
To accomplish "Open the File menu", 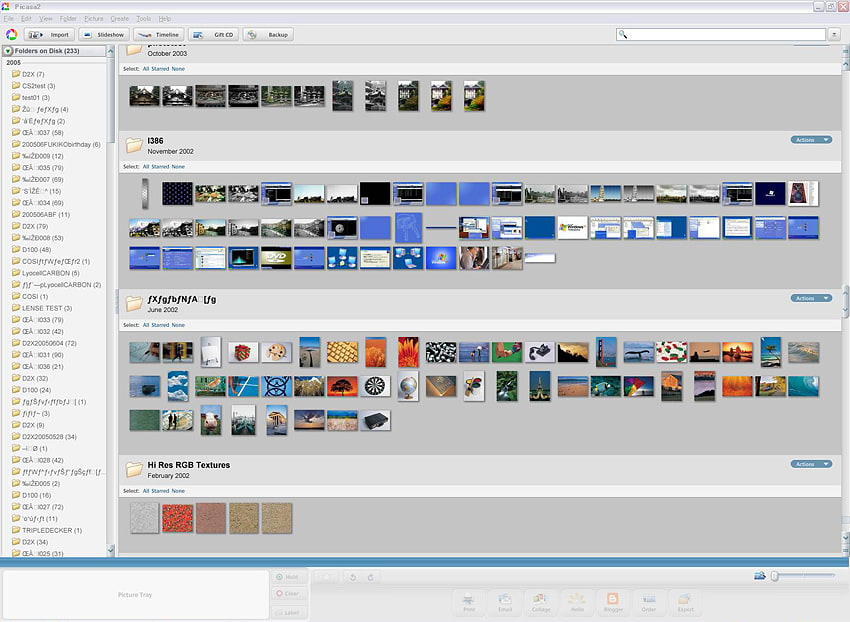I will 8,18.
